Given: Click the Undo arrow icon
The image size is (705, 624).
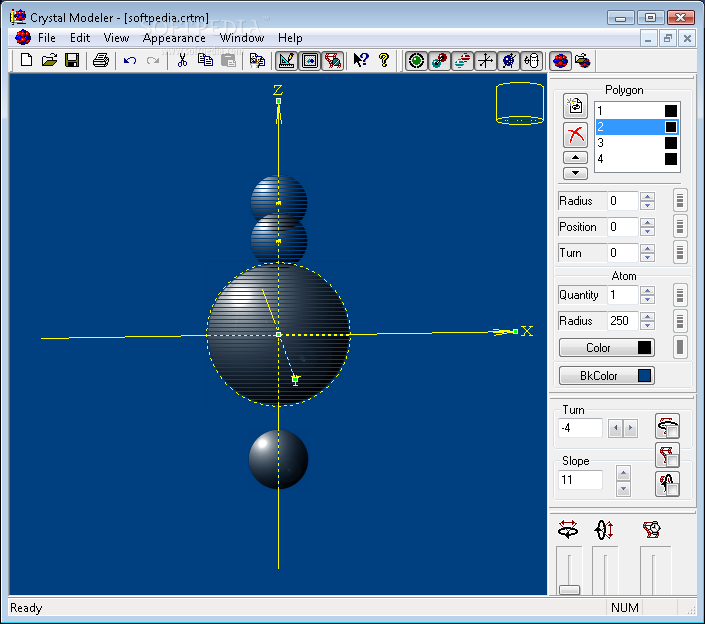Looking at the screenshot, I should pos(130,60).
